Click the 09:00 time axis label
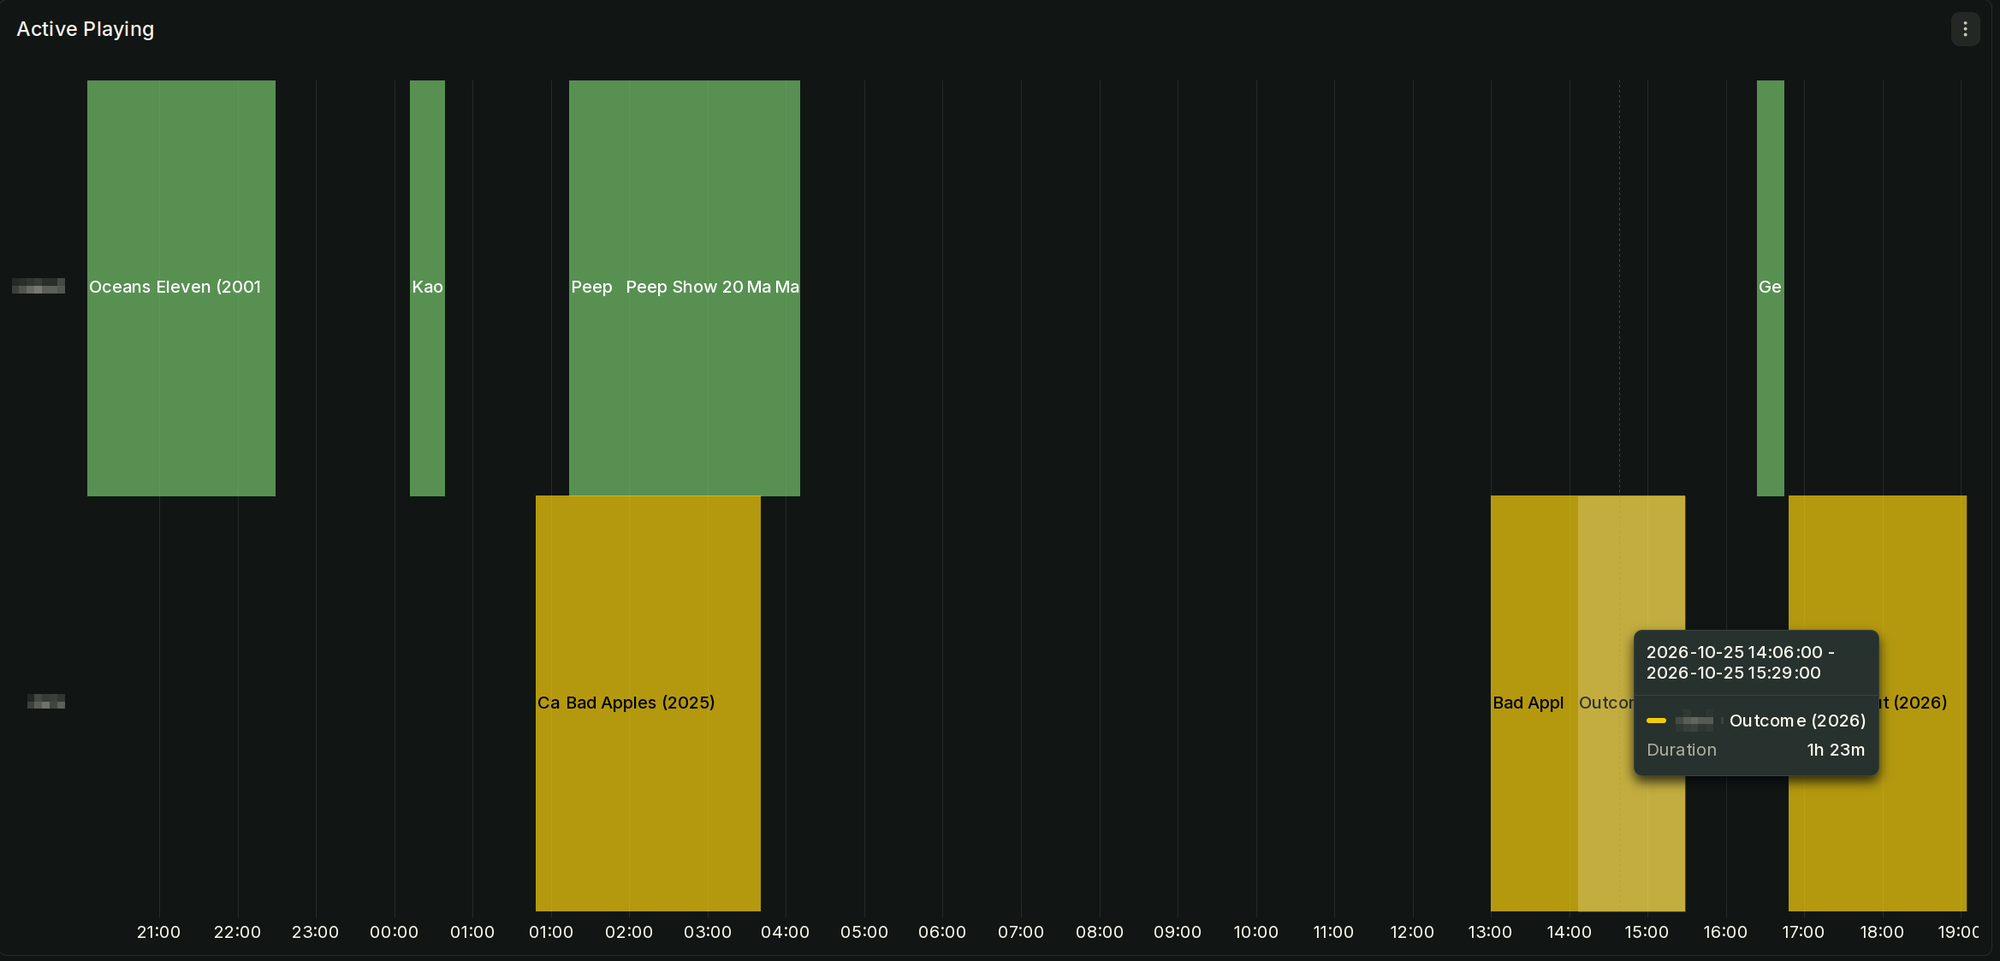Viewport: 2000px width, 961px height. [x=1177, y=932]
